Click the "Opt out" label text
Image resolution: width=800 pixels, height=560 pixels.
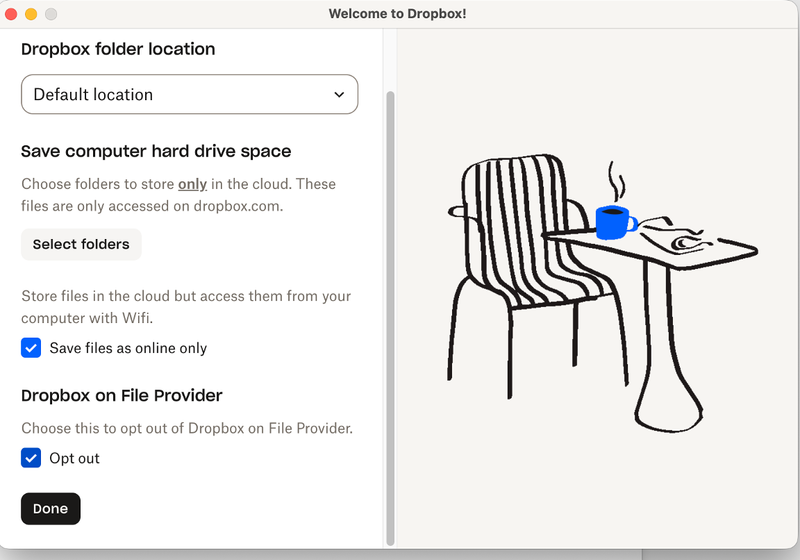click(74, 459)
